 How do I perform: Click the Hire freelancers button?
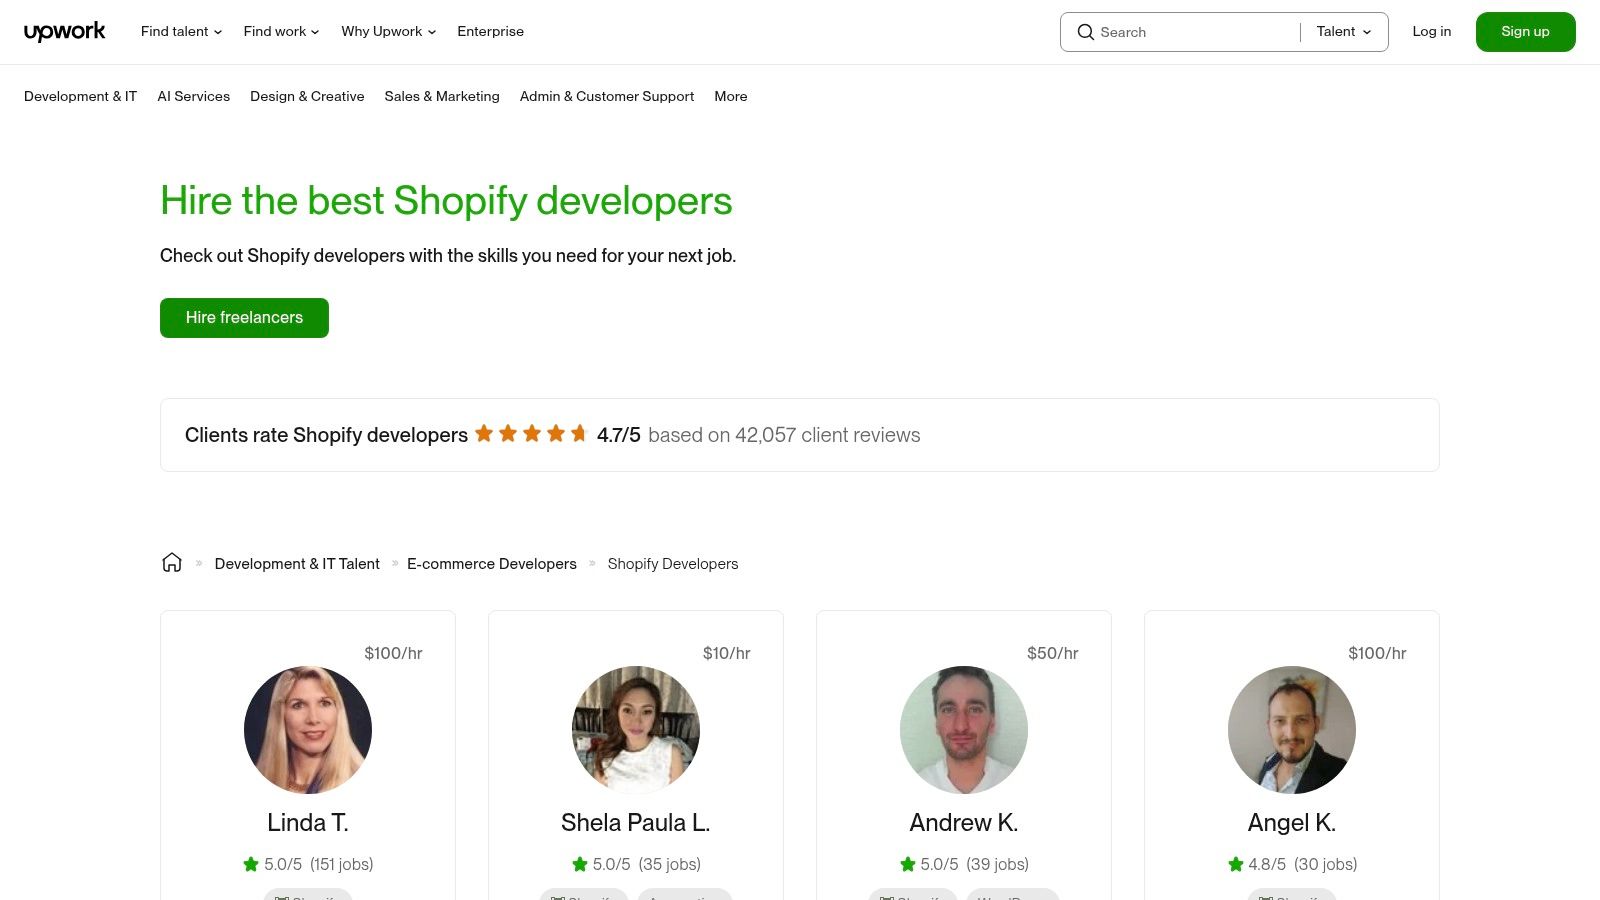tap(244, 318)
